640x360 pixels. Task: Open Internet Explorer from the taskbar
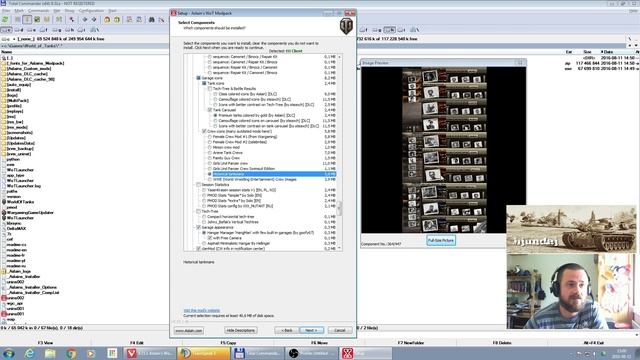point(29,353)
